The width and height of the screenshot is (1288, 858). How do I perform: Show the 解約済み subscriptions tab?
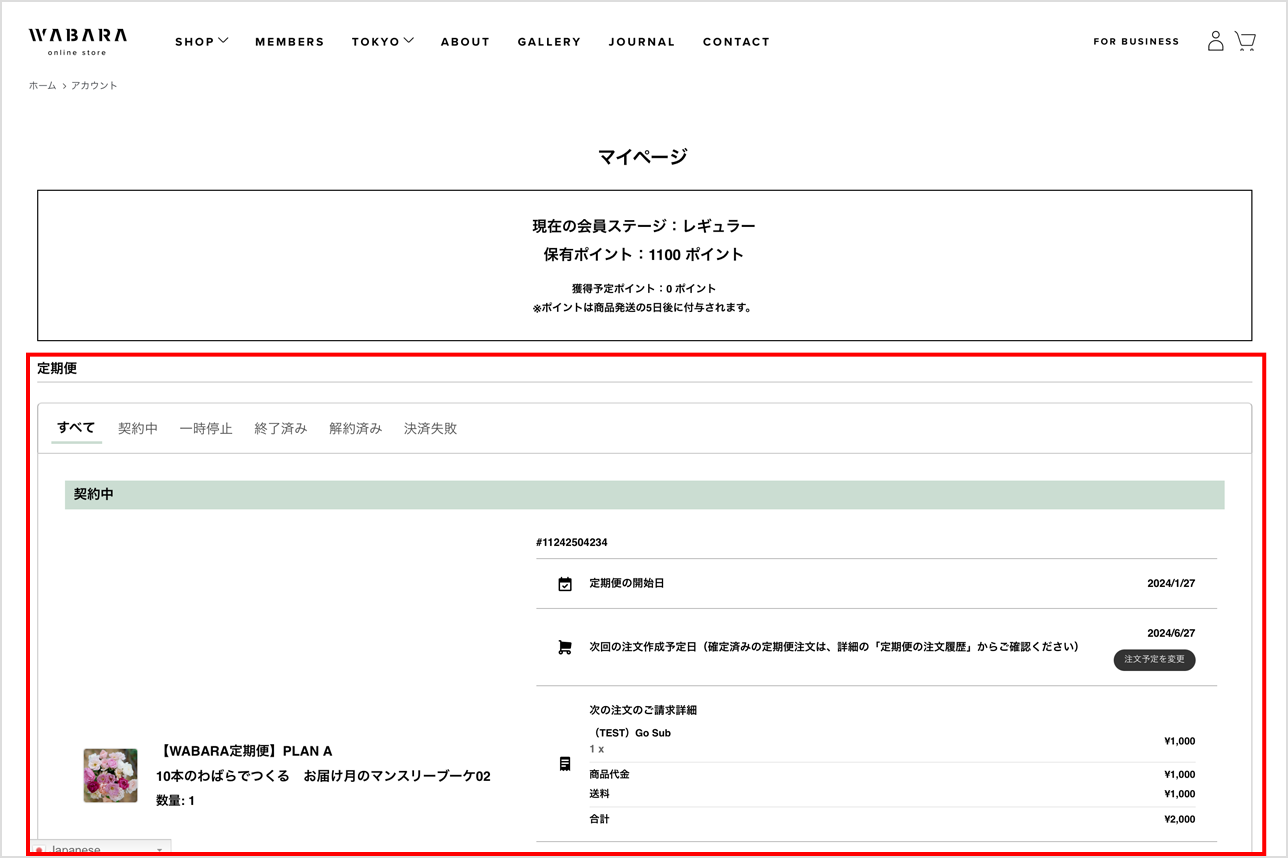click(355, 429)
